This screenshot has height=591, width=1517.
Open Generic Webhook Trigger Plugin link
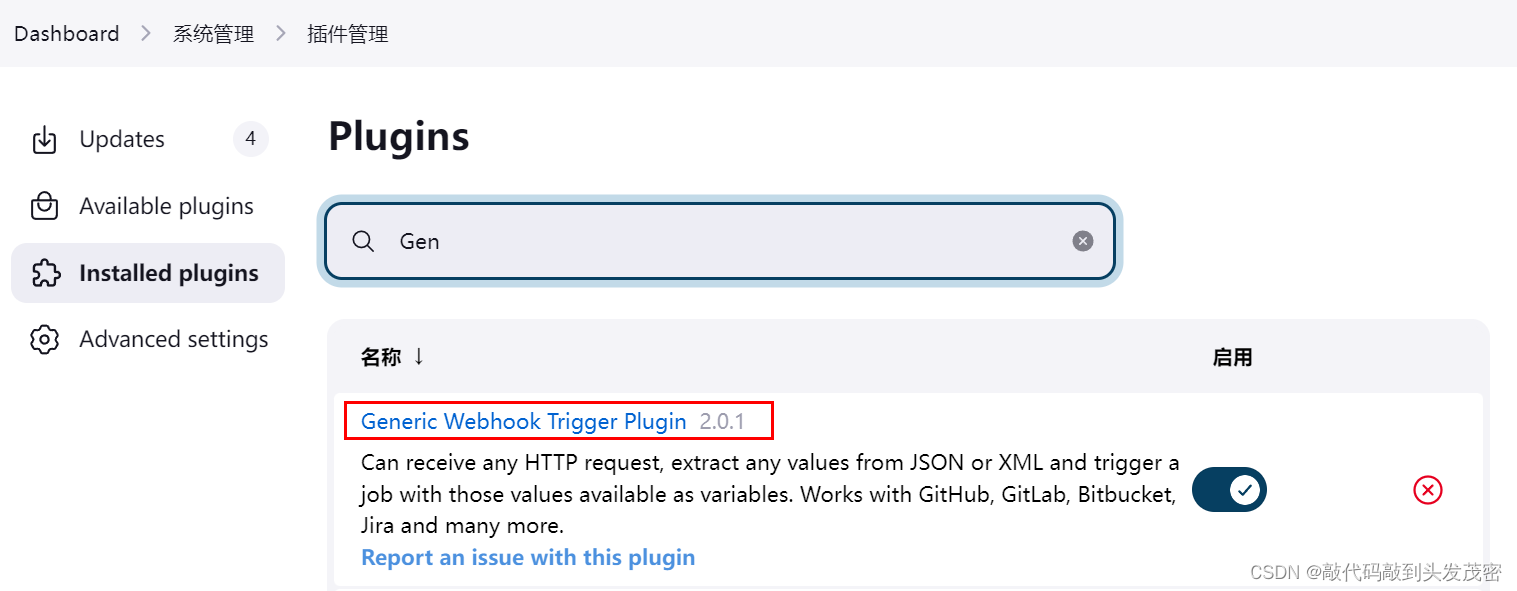[523, 421]
